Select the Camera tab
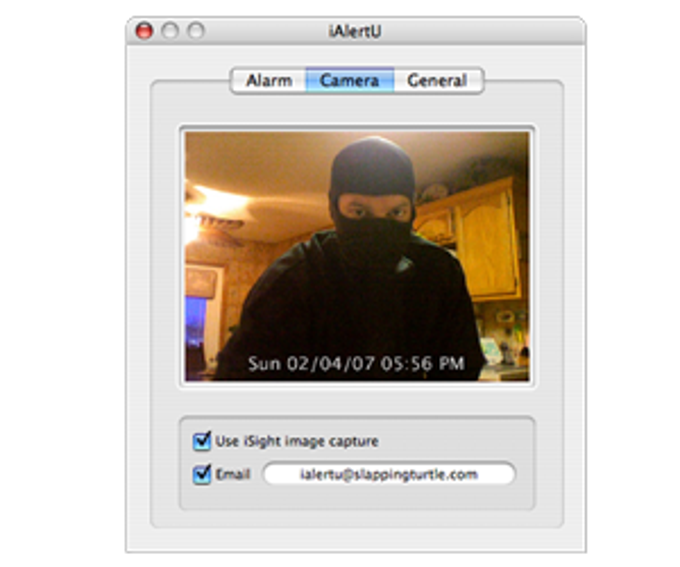Screen dimensions: 680x567 tap(350, 81)
